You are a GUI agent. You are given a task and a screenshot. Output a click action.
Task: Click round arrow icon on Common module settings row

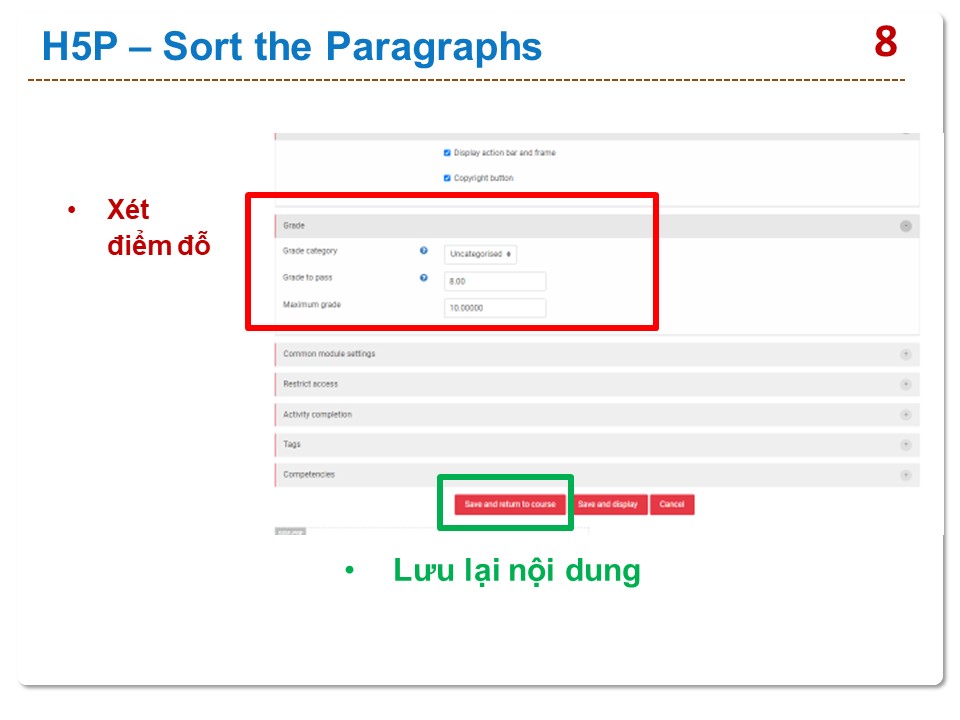click(x=905, y=354)
